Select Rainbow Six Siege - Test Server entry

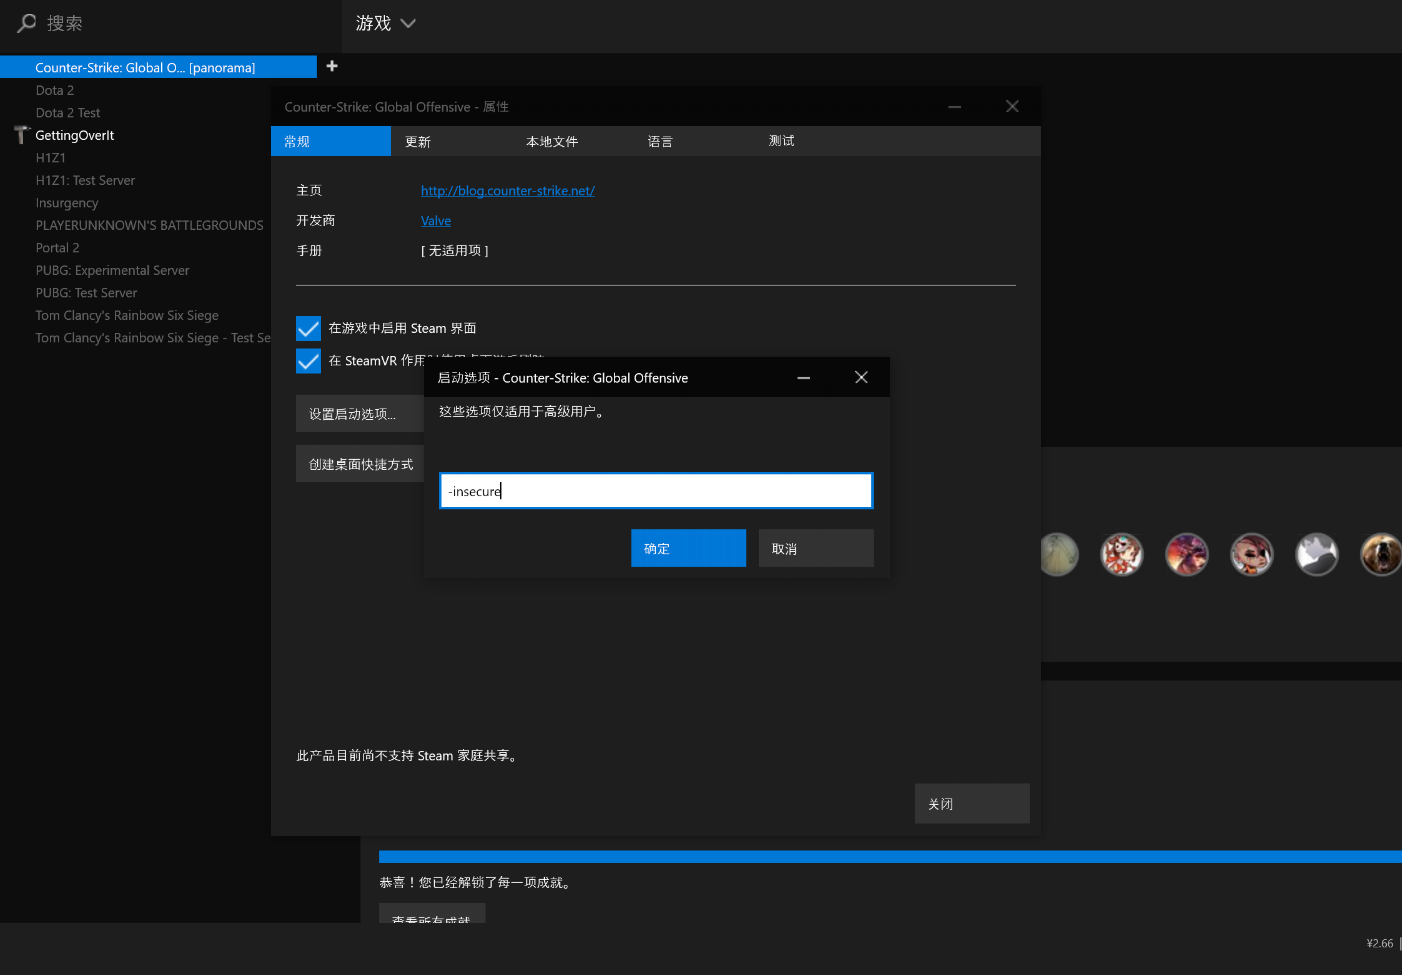pyautogui.click(x=153, y=338)
